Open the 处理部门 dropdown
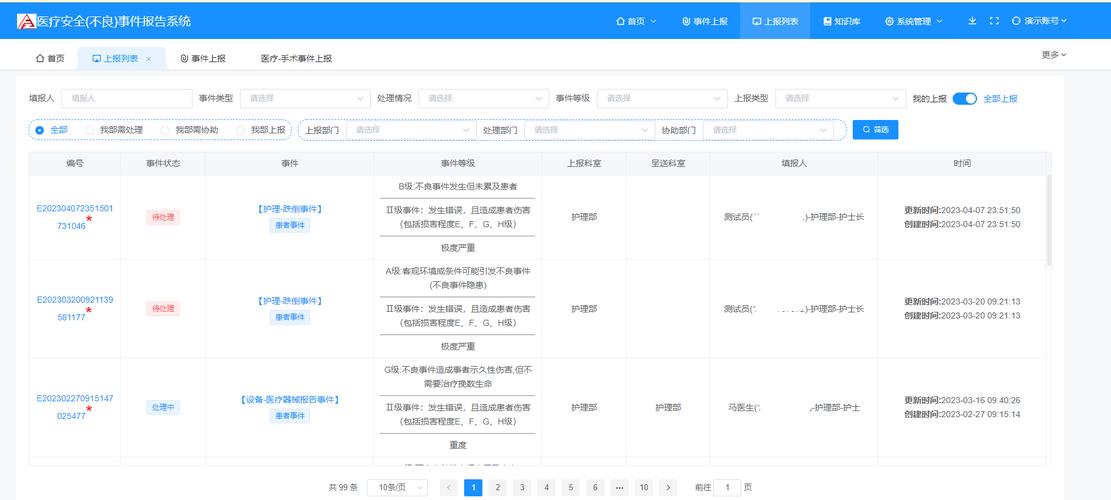Viewport: 1111px width, 500px height. tap(590, 130)
